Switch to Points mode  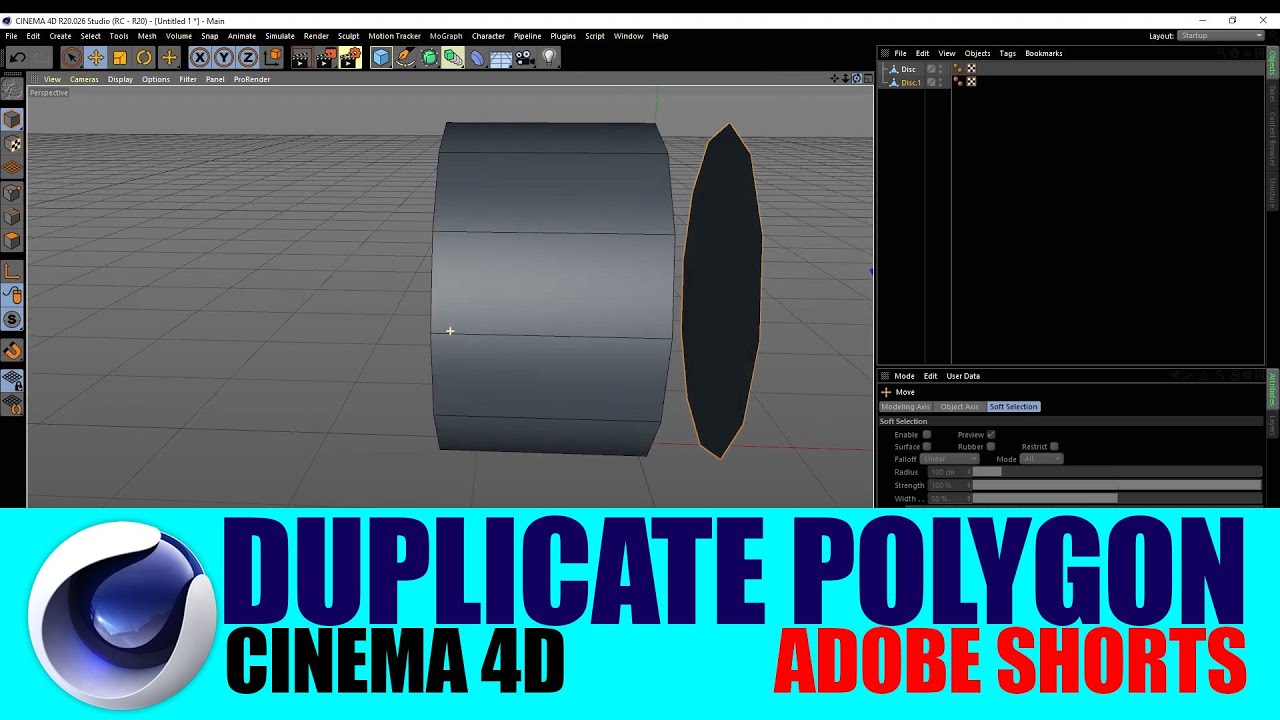pyautogui.click(x=12, y=193)
